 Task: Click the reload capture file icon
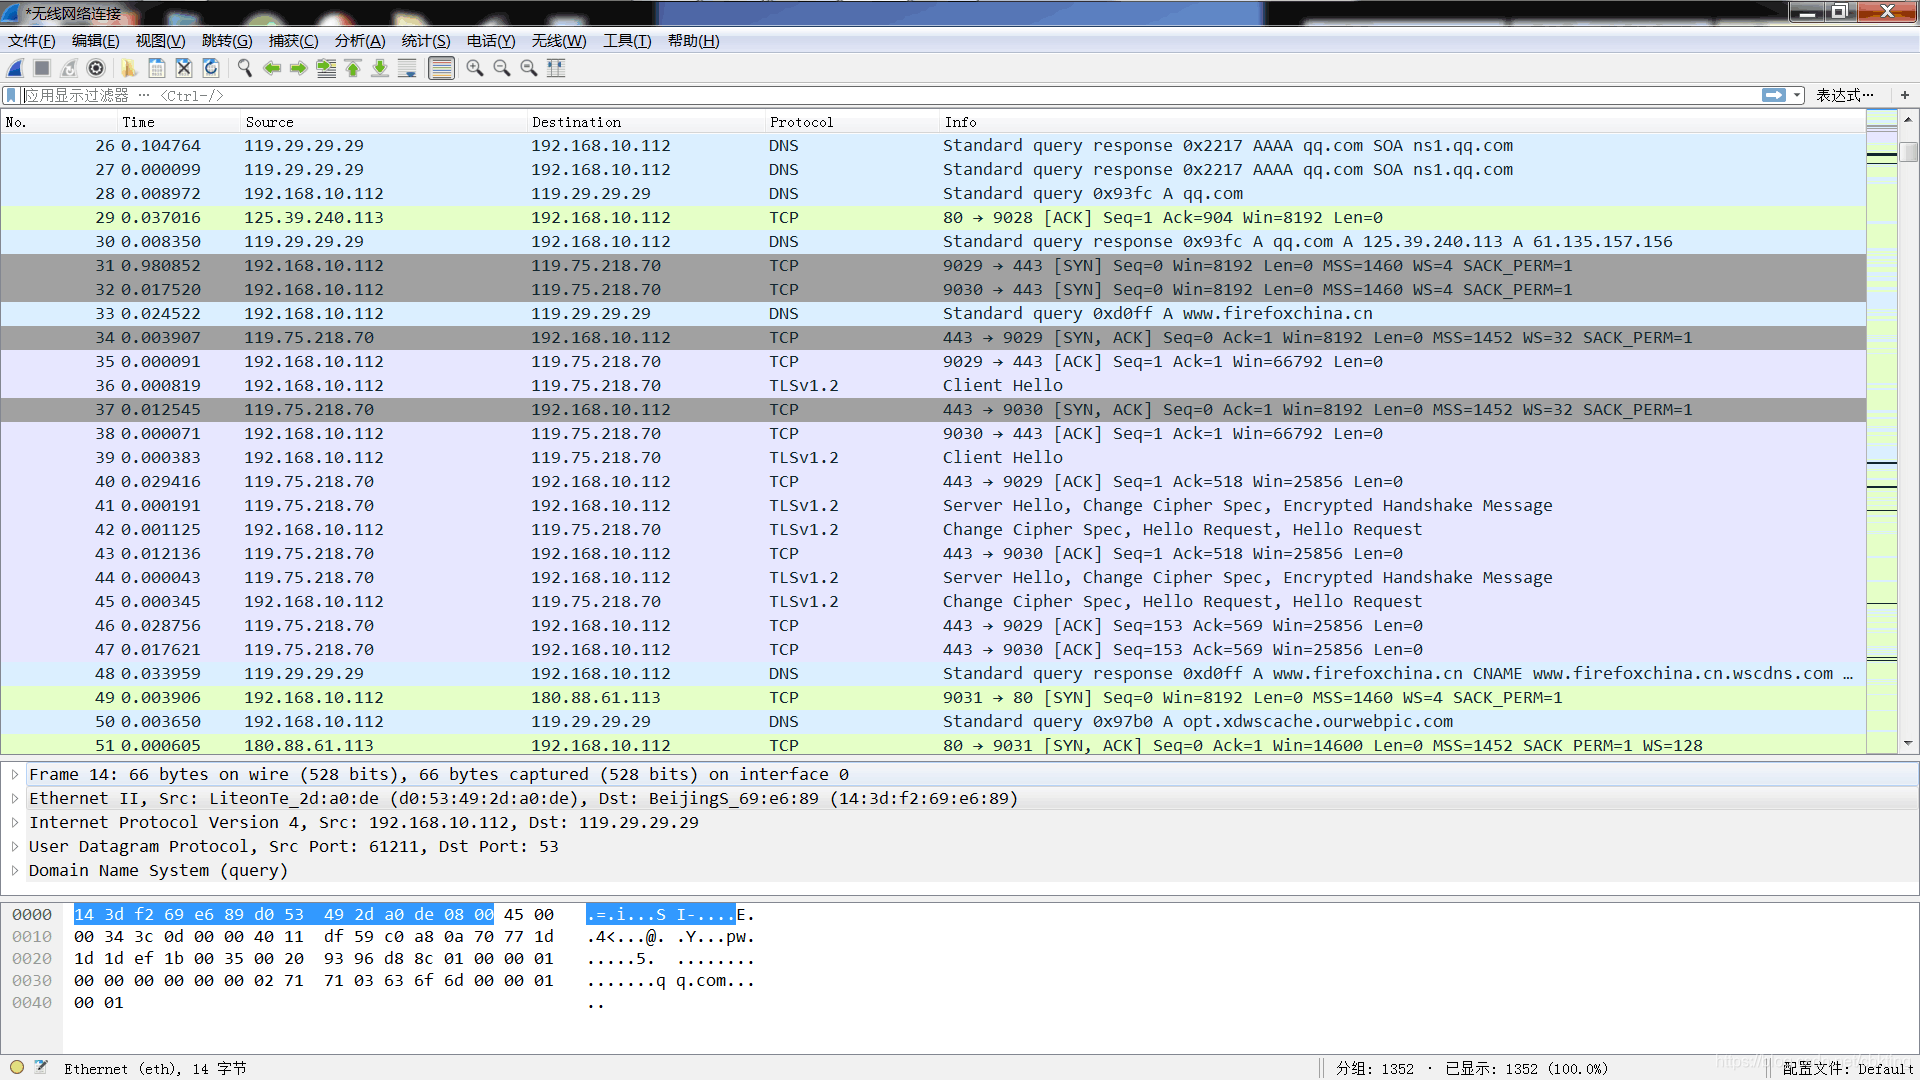(x=211, y=68)
